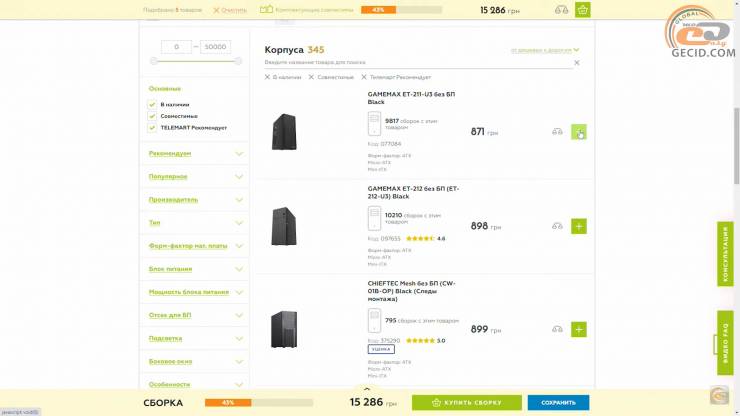Open CHIEFTEC Mesh product title link
Viewport: 740px width, 416px height.
[x=412, y=291]
